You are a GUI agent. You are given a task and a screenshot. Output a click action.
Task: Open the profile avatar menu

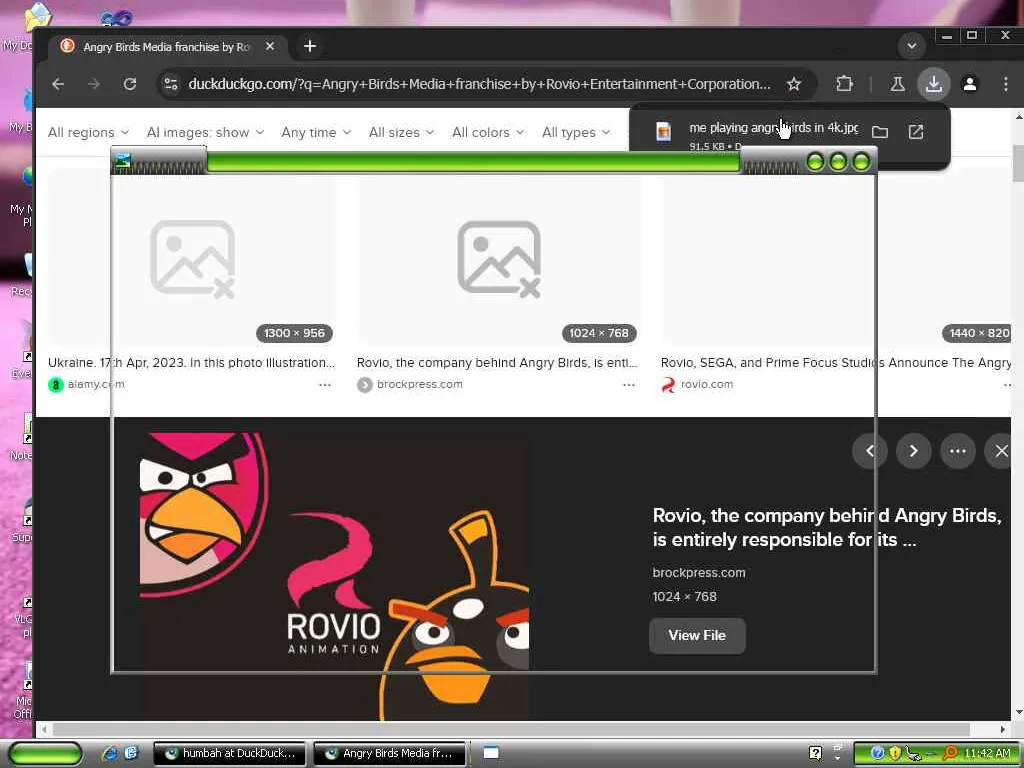coord(970,84)
